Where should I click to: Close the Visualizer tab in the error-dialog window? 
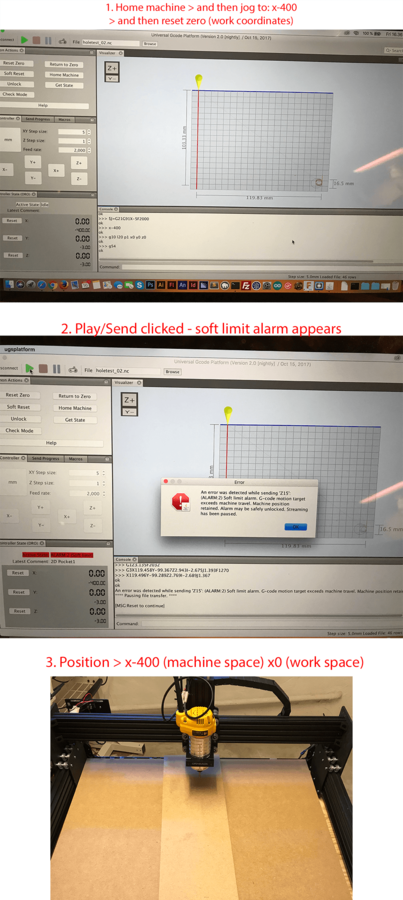pyautogui.click(x=139, y=383)
